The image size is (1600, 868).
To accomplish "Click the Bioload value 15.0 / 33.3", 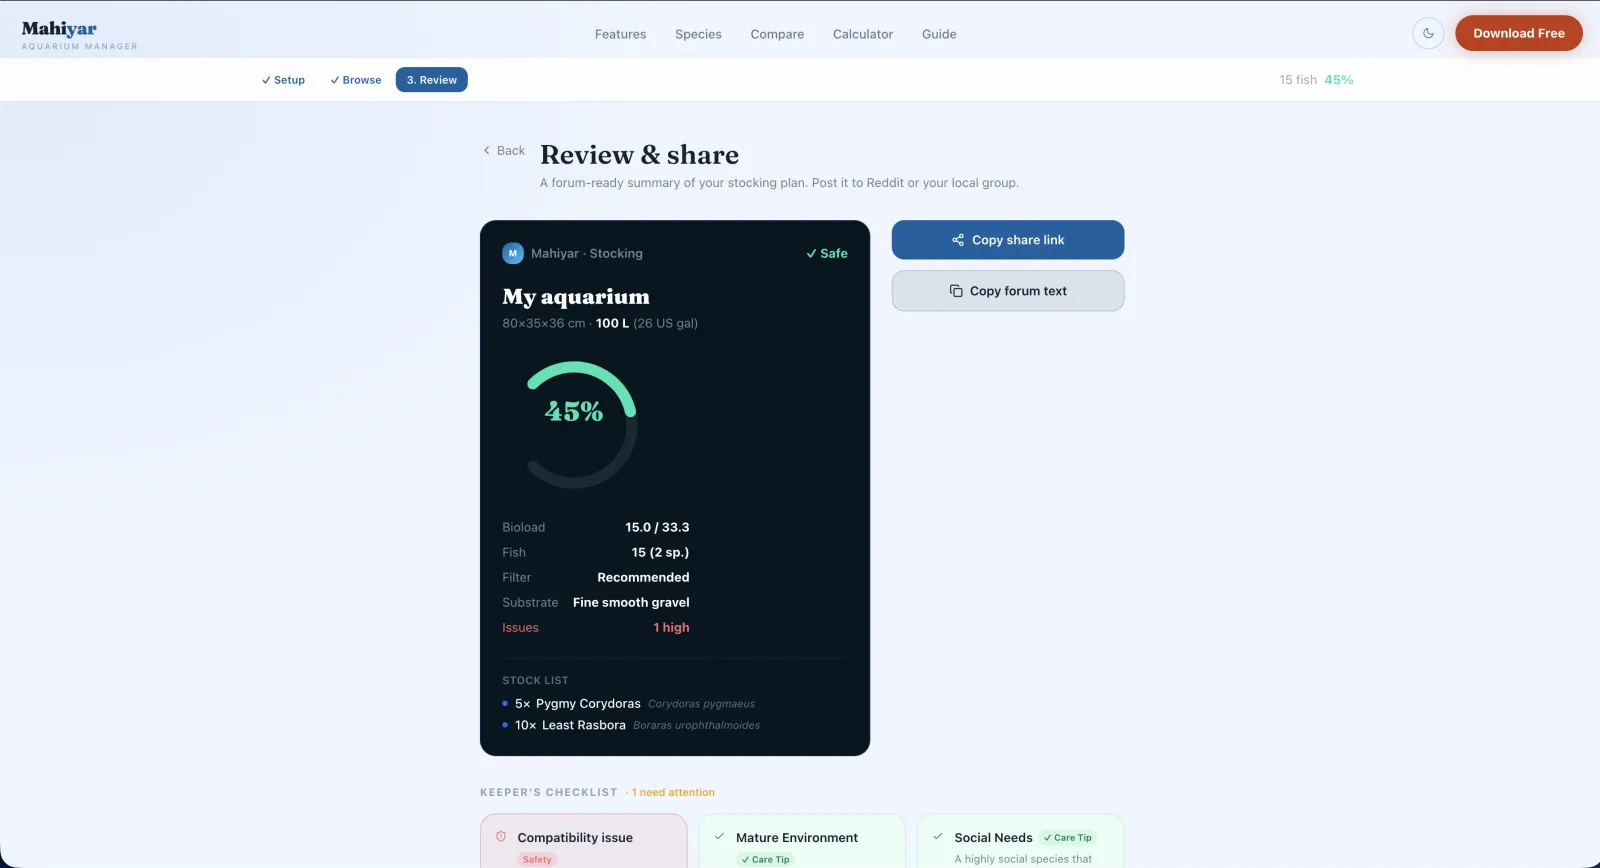I will (x=657, y=527).
